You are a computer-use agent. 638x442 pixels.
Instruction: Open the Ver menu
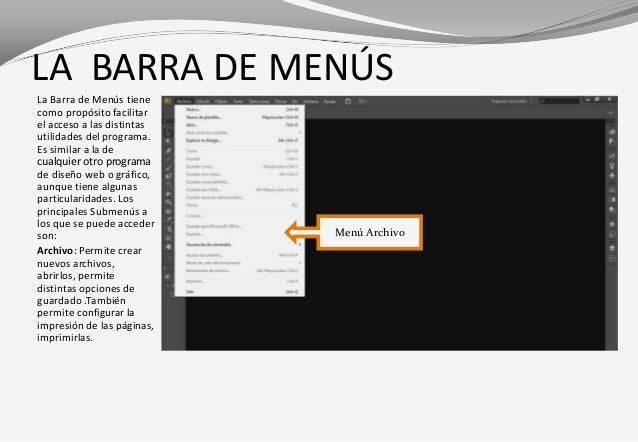click(295, 101)
